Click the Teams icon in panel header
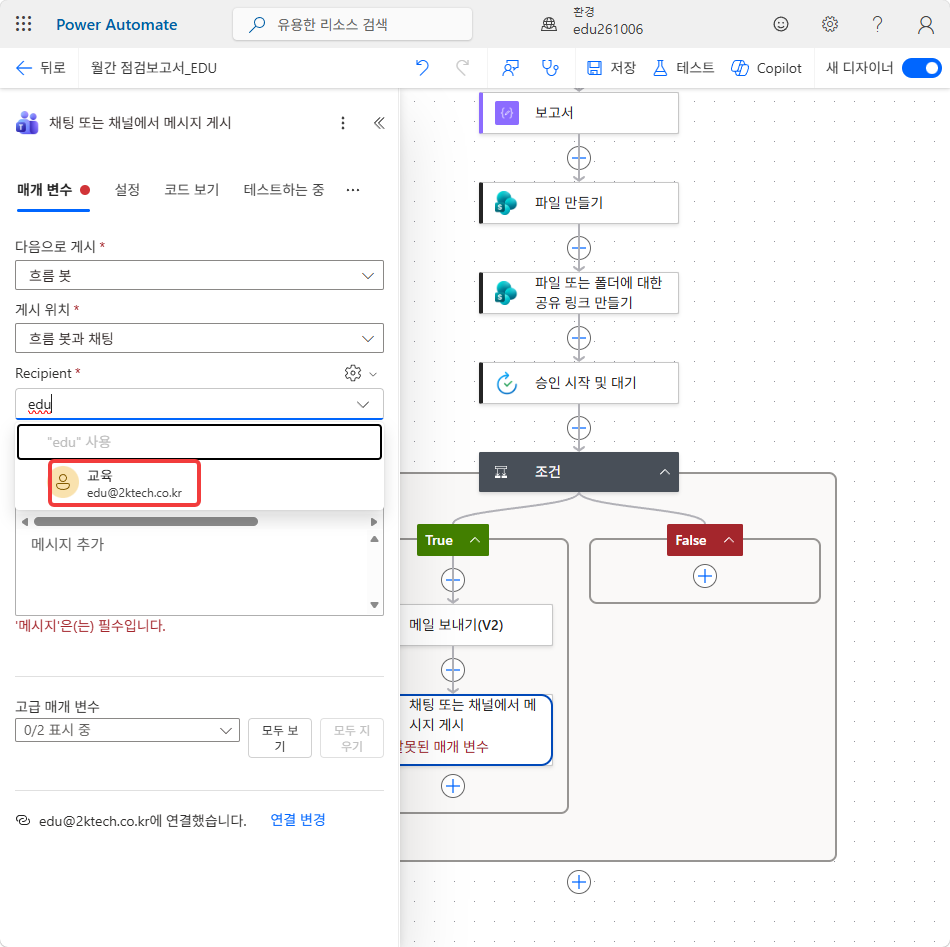Screen dimensions: 950x947 click(27, 123)
